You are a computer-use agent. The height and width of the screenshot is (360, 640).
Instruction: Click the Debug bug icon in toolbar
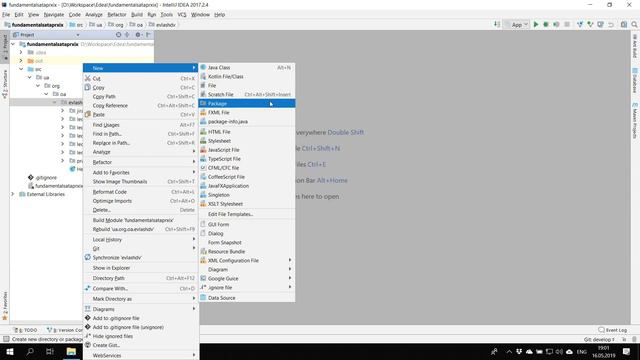click(546, 24)
